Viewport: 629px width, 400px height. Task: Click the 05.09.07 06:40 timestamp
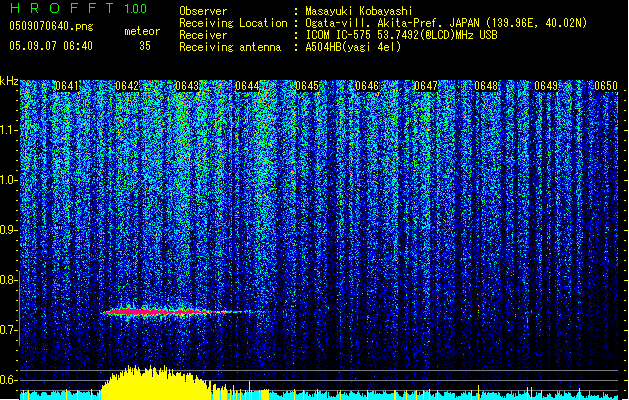pyautogui.click(x=50, y=46)
